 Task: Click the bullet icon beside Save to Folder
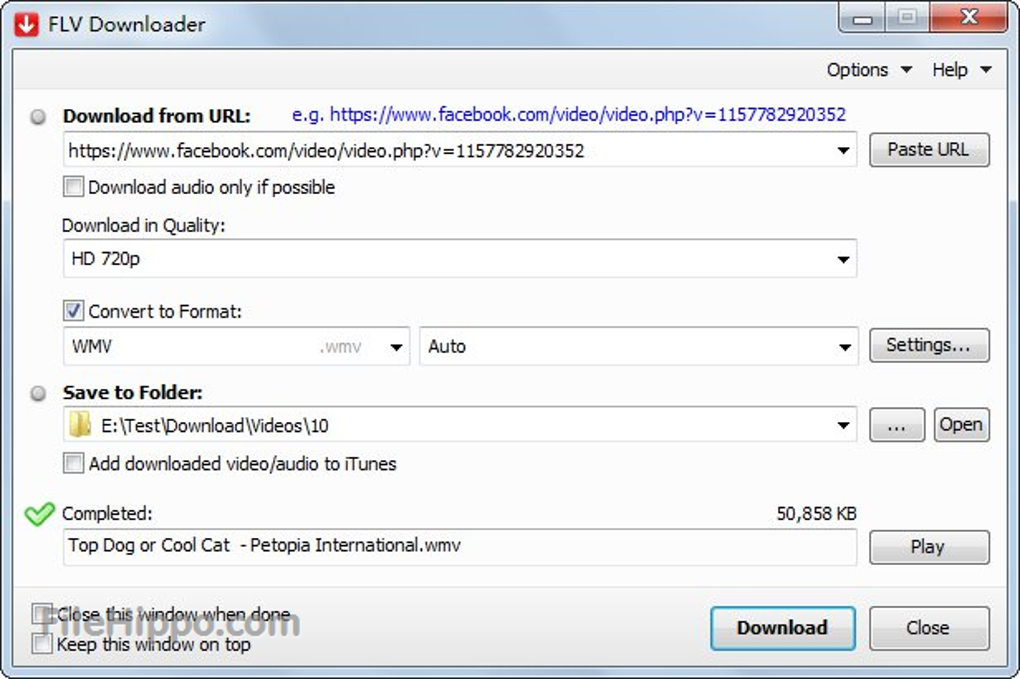(x=39, y=394)
